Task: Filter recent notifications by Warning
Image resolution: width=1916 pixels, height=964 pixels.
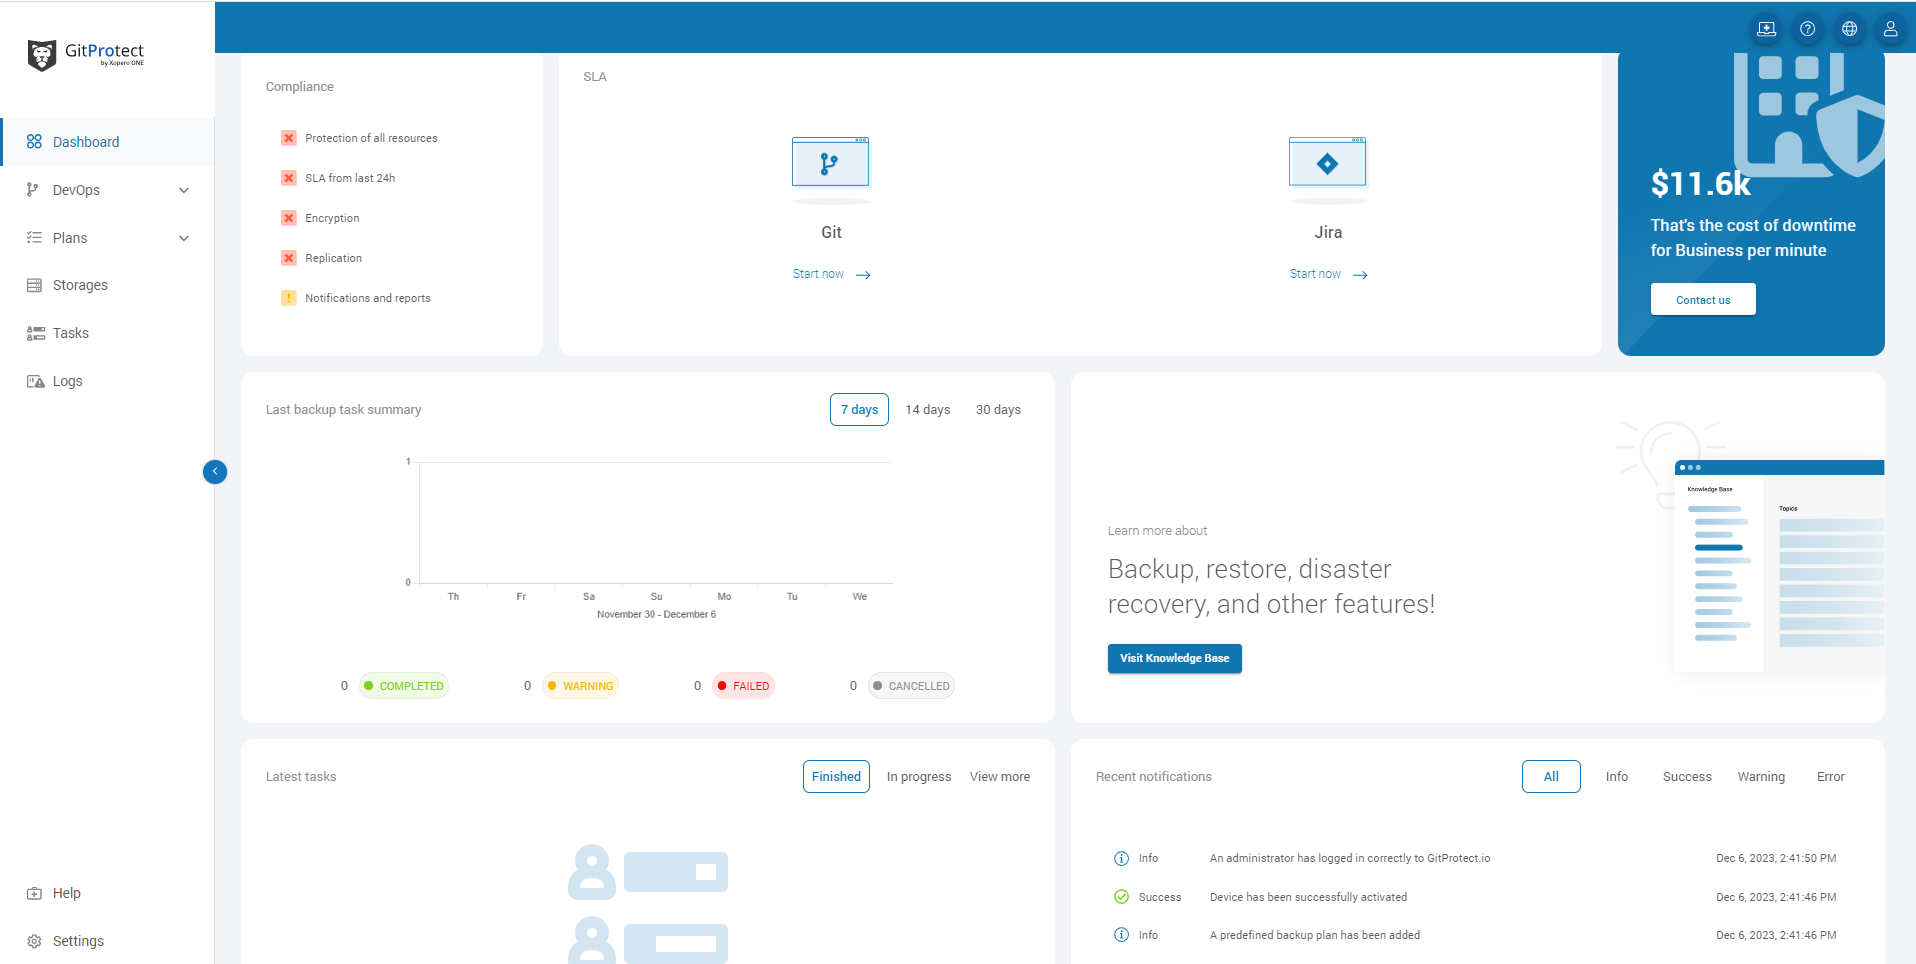Action: 1761,776
